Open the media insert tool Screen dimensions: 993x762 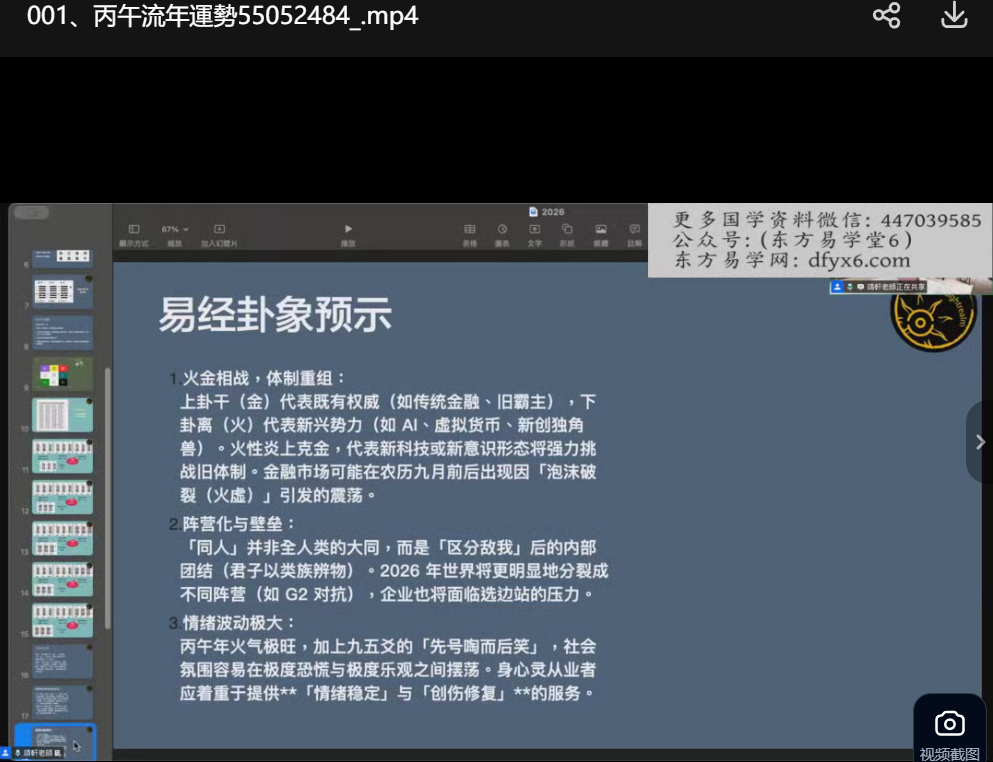tap(600, 233)
